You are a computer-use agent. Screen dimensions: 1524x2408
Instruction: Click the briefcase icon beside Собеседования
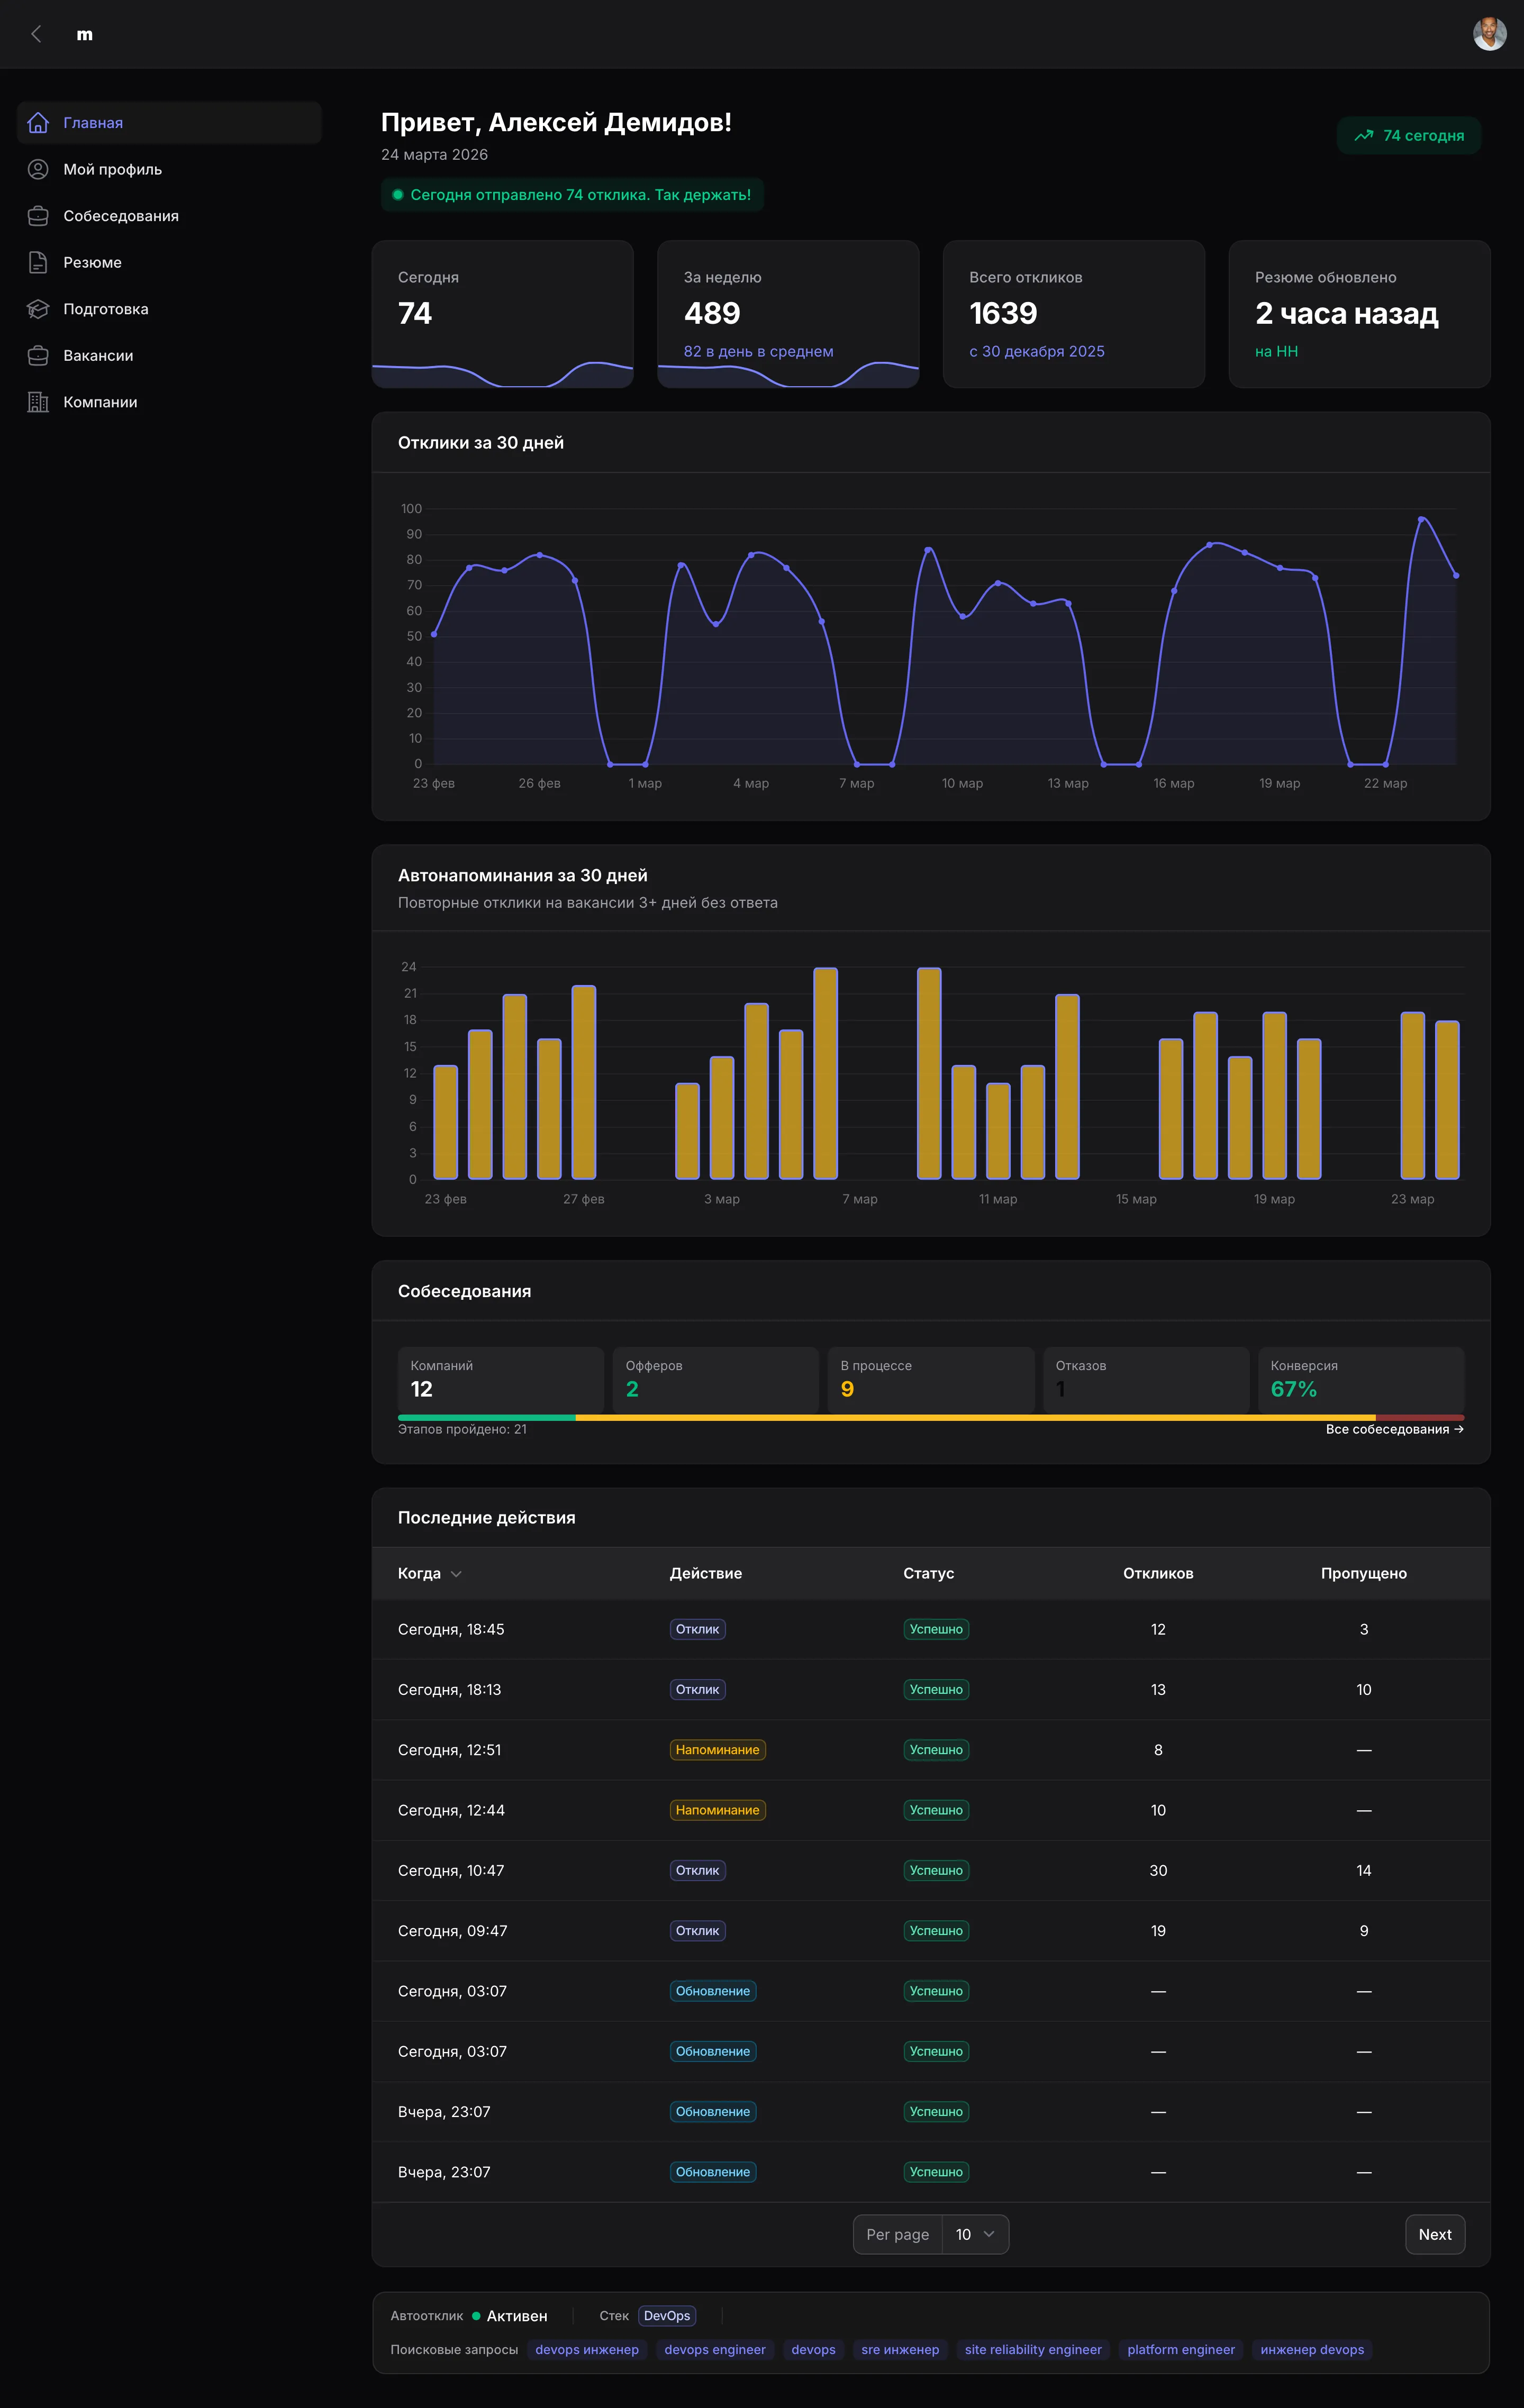38,216
